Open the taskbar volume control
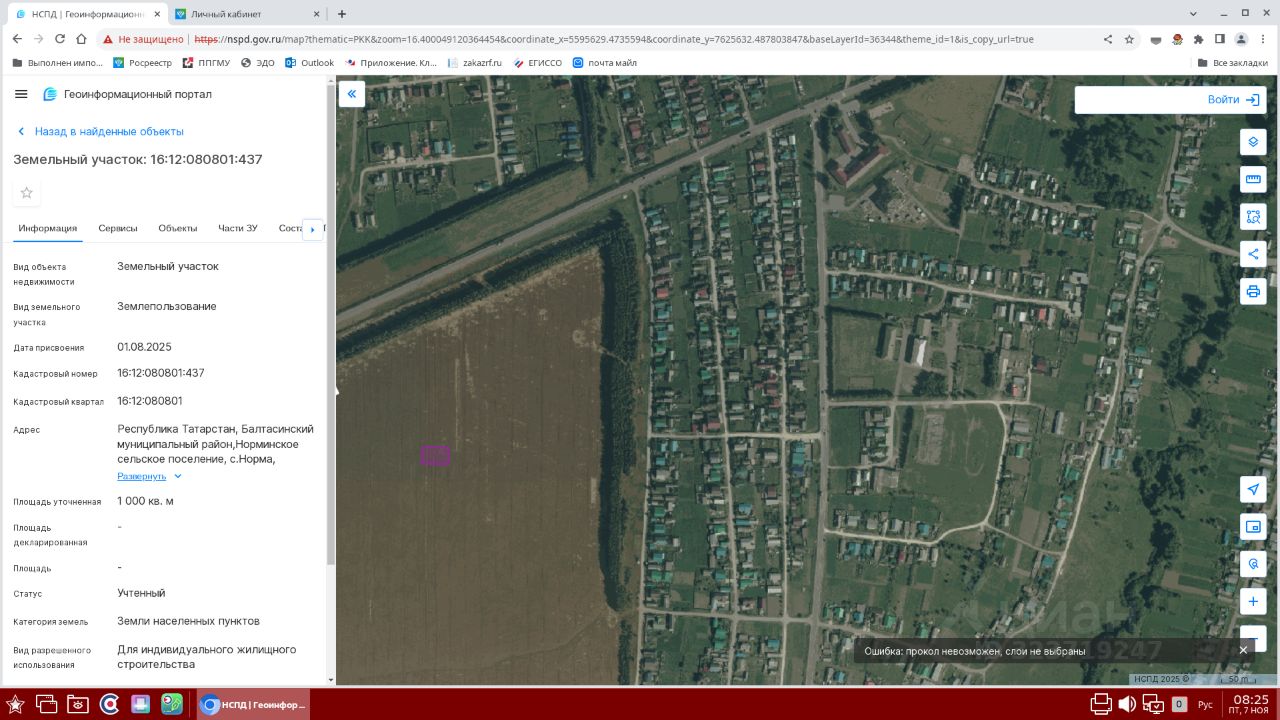The image size is (1280, 720). click(1127, 704)
